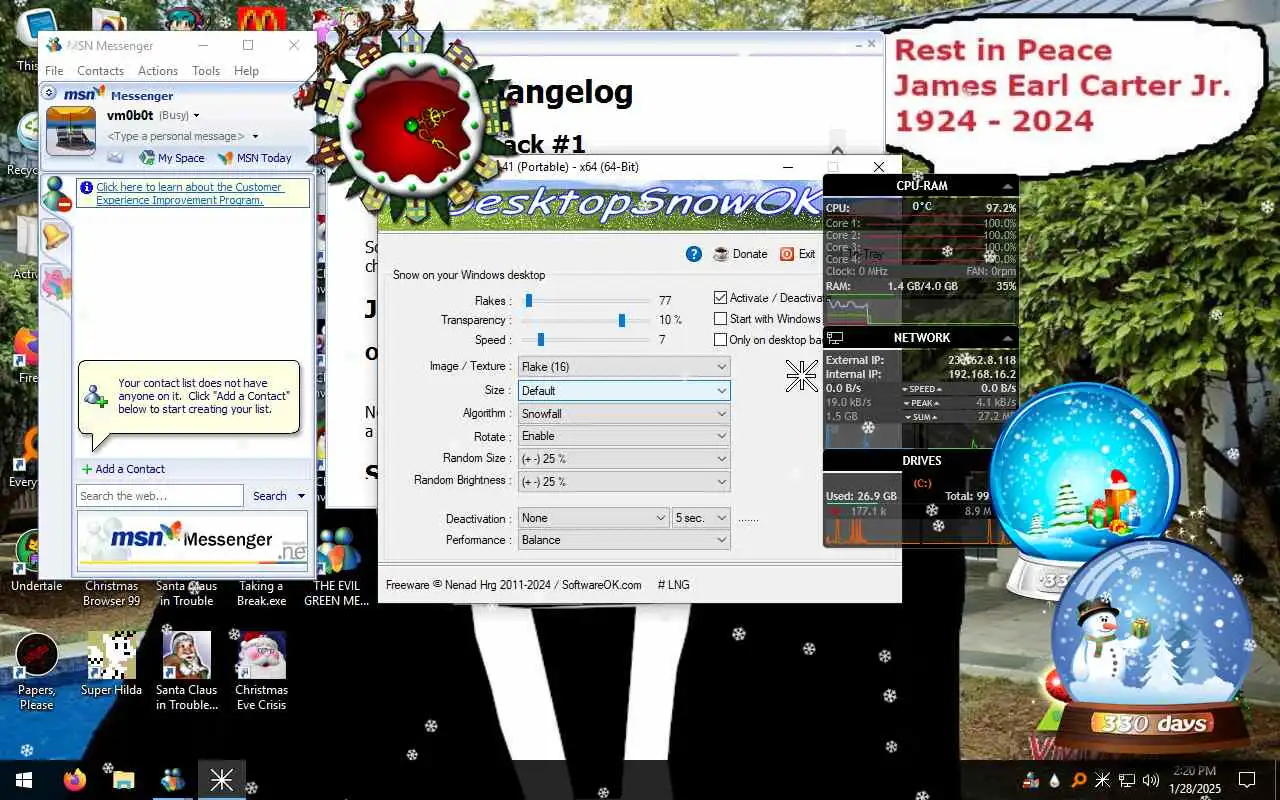
Task: Open the Tools menu in MSN Messenger
Action: (x=206, y=71)
